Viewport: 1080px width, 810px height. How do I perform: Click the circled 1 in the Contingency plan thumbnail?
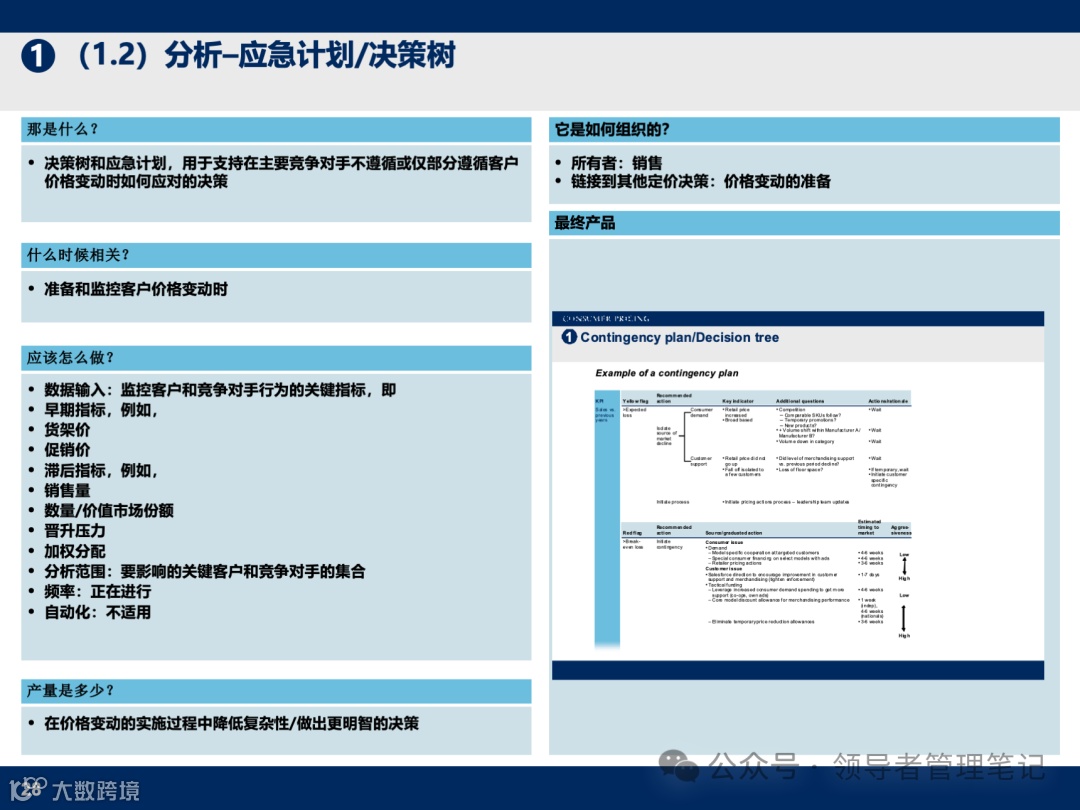(x=569, y=337)
